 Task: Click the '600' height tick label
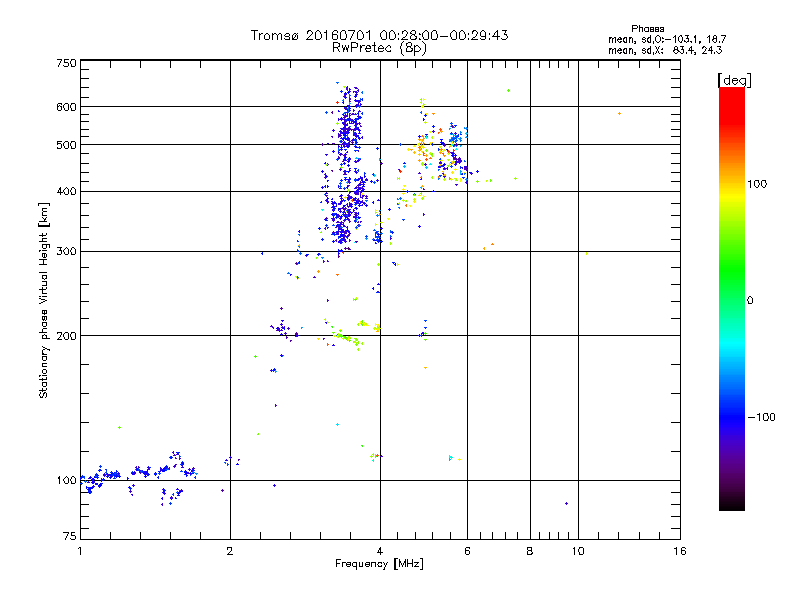[x=66, y=107]
